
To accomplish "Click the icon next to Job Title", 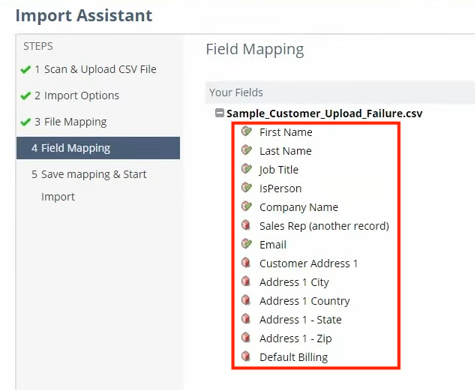I will click(246, 169).
